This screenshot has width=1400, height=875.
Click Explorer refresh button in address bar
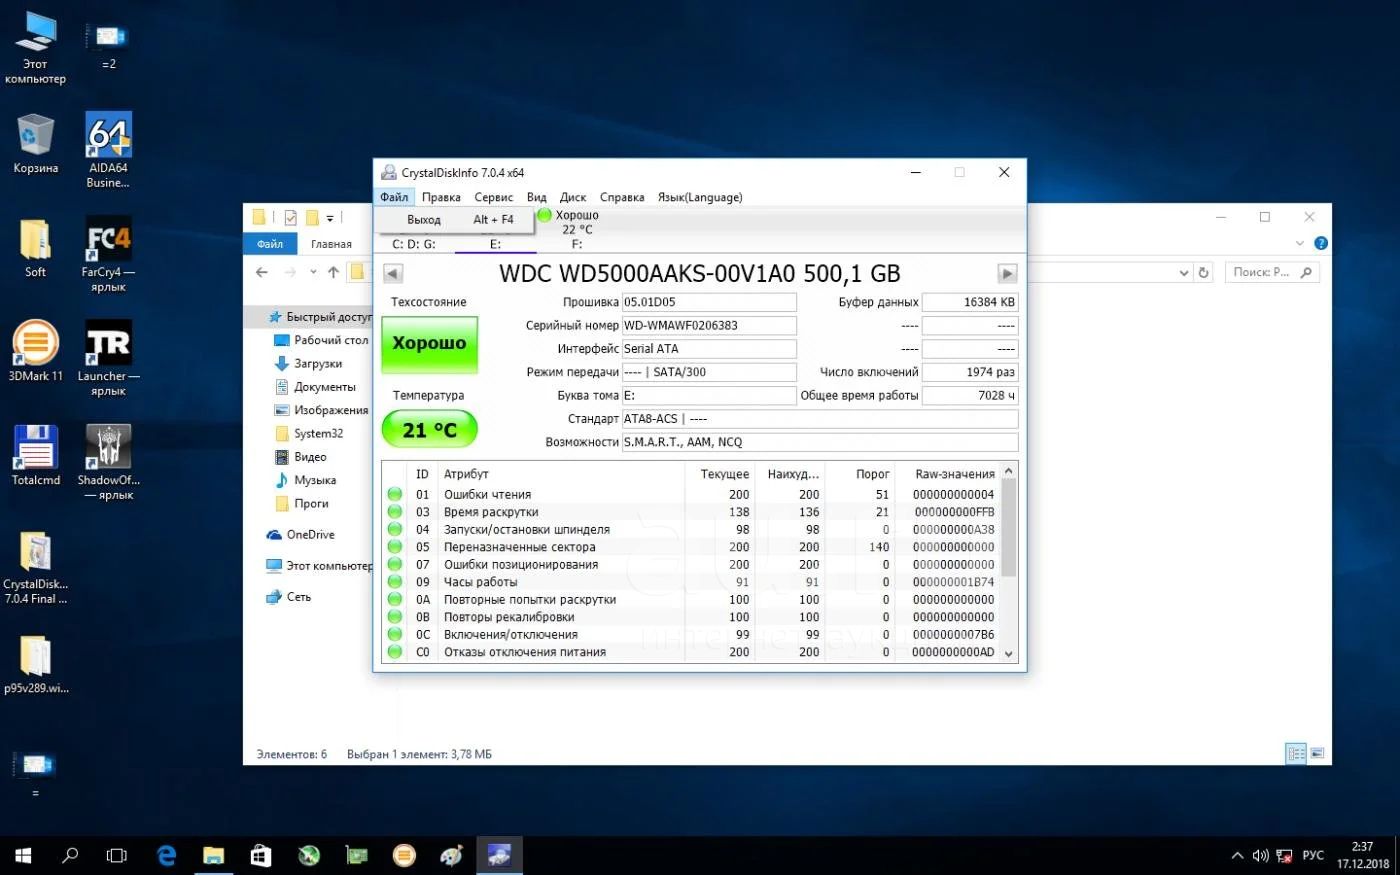1204,272
